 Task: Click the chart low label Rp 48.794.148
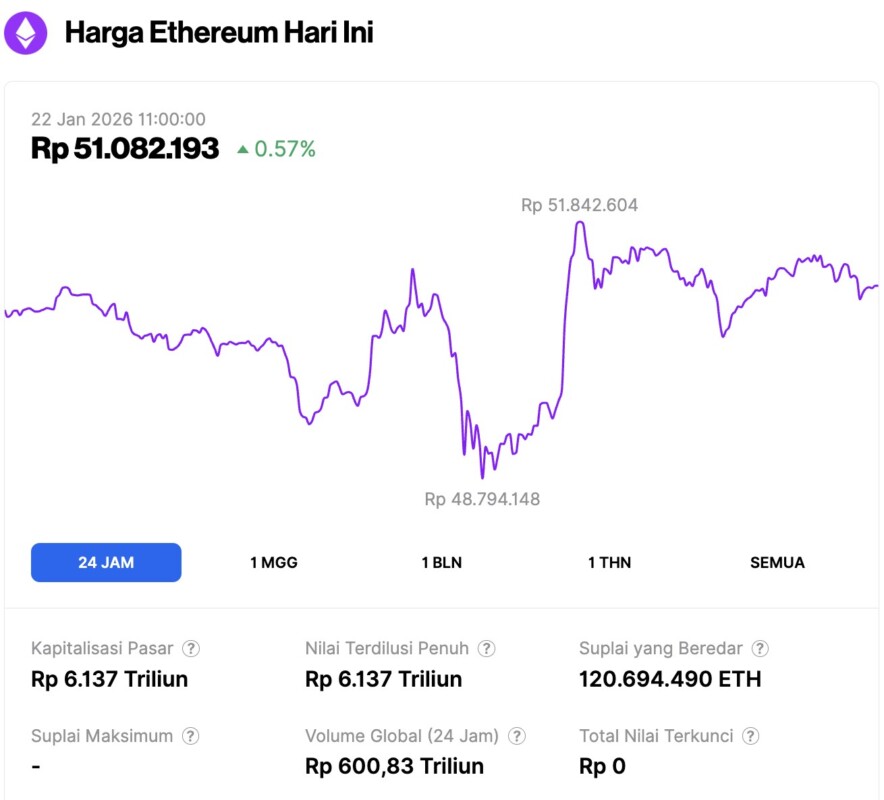(482, 498)
